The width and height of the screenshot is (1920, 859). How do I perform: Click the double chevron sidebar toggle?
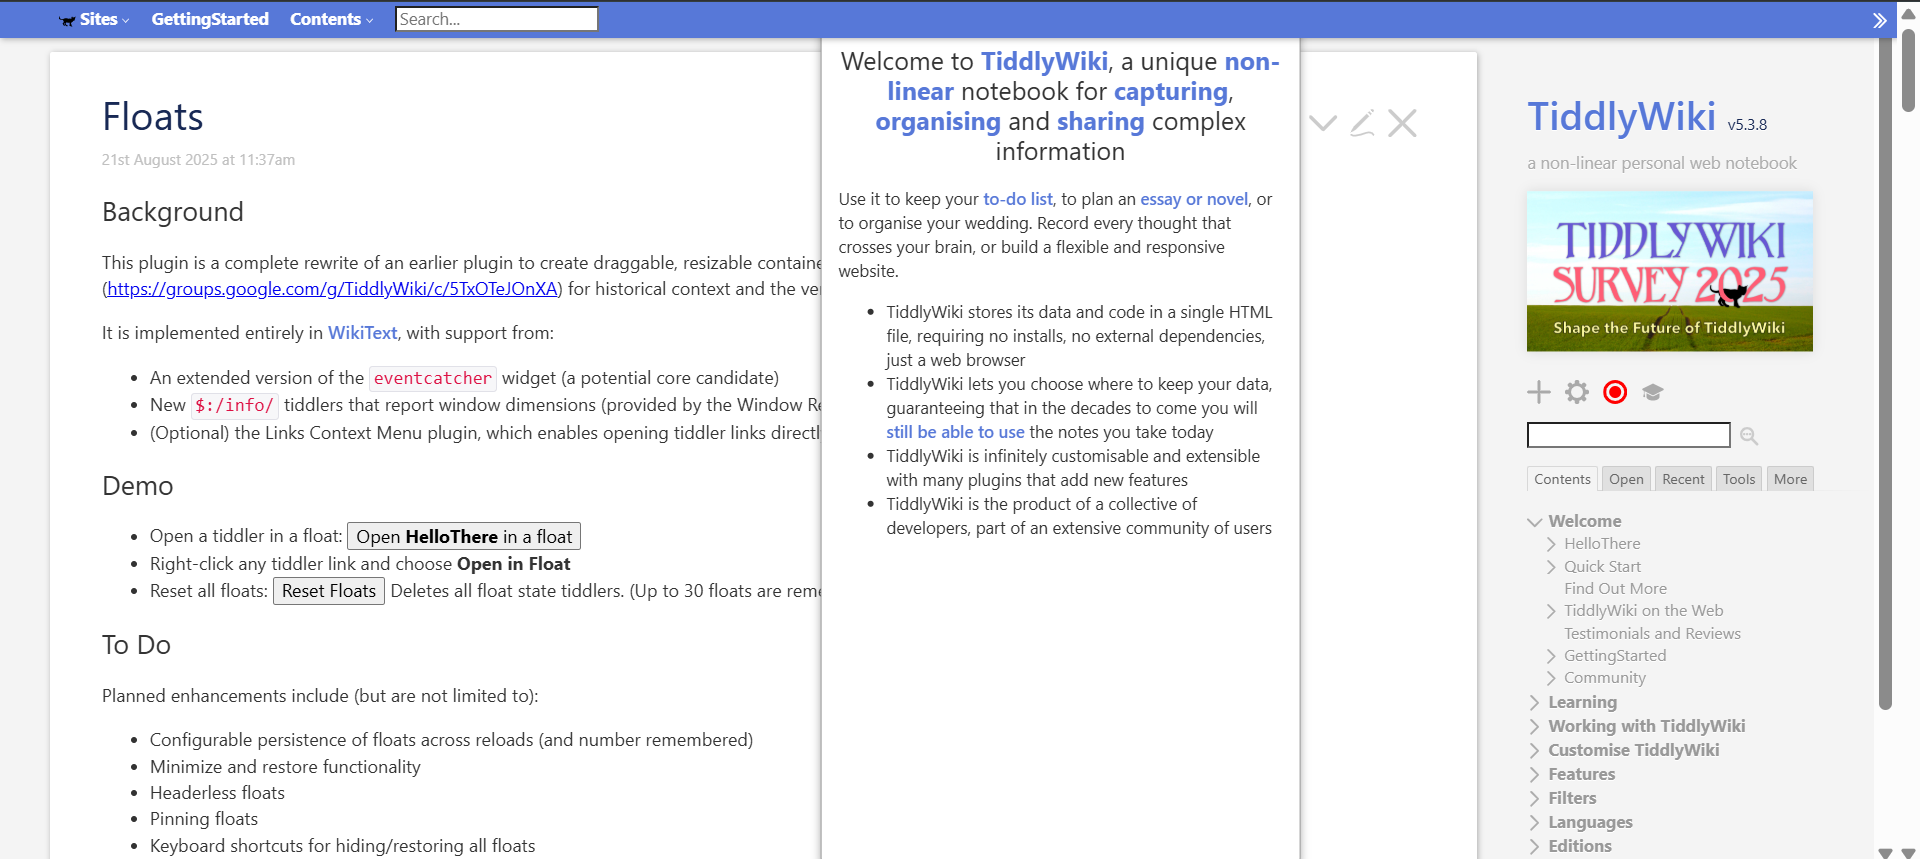[x=1879, y=20]
